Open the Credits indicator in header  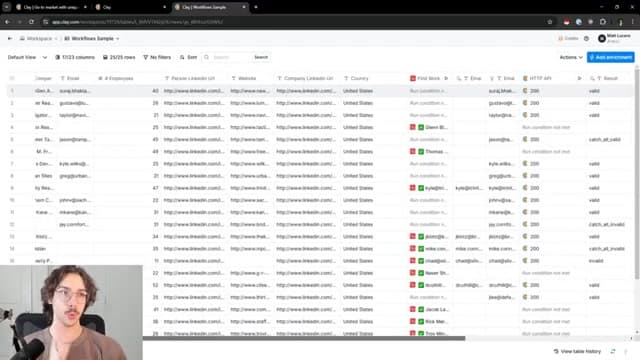(x=568, y=38)
